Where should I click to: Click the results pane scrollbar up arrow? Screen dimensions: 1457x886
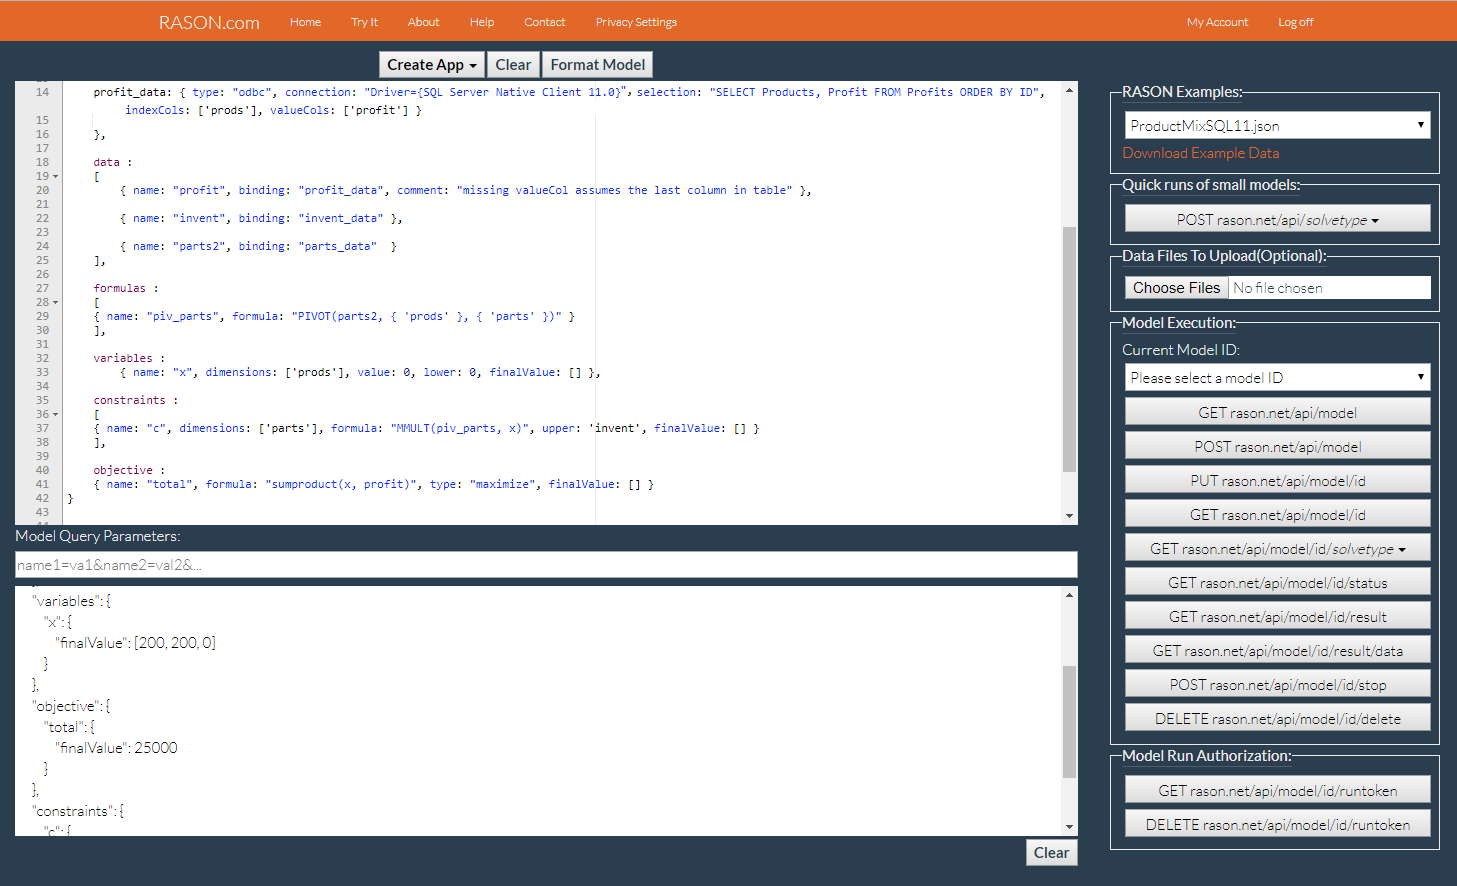1069,595
